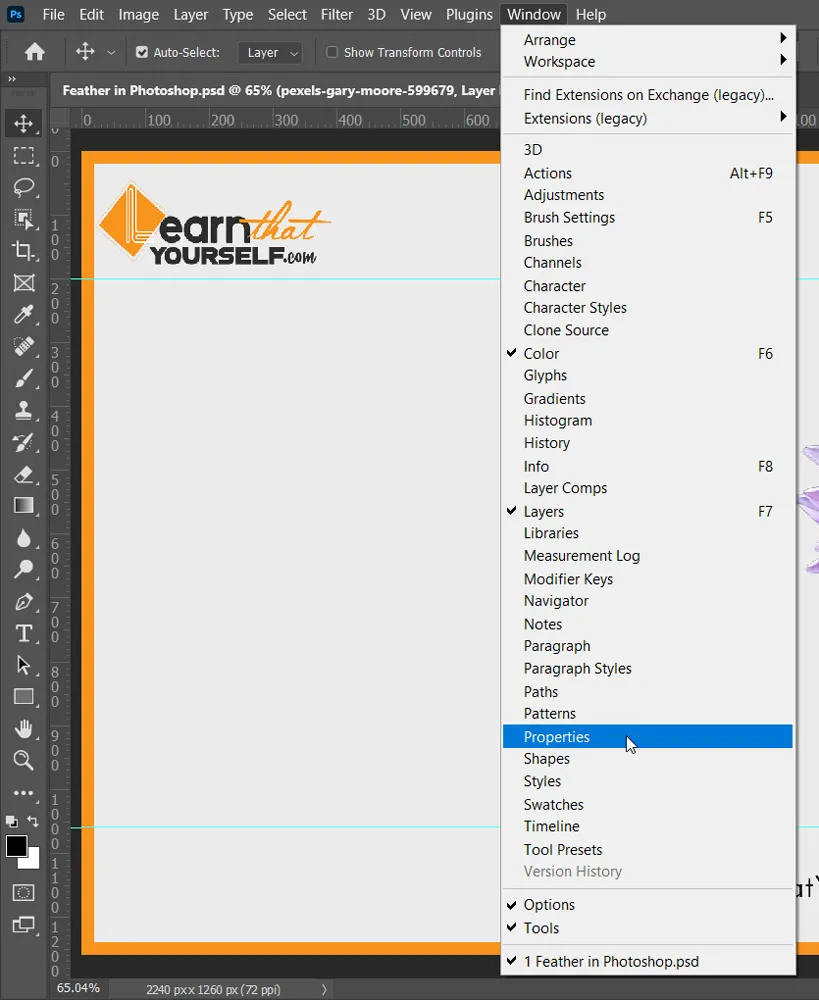Open the Filter menu
Viewport: 819px width, 1000px height.
click(336, 14)
